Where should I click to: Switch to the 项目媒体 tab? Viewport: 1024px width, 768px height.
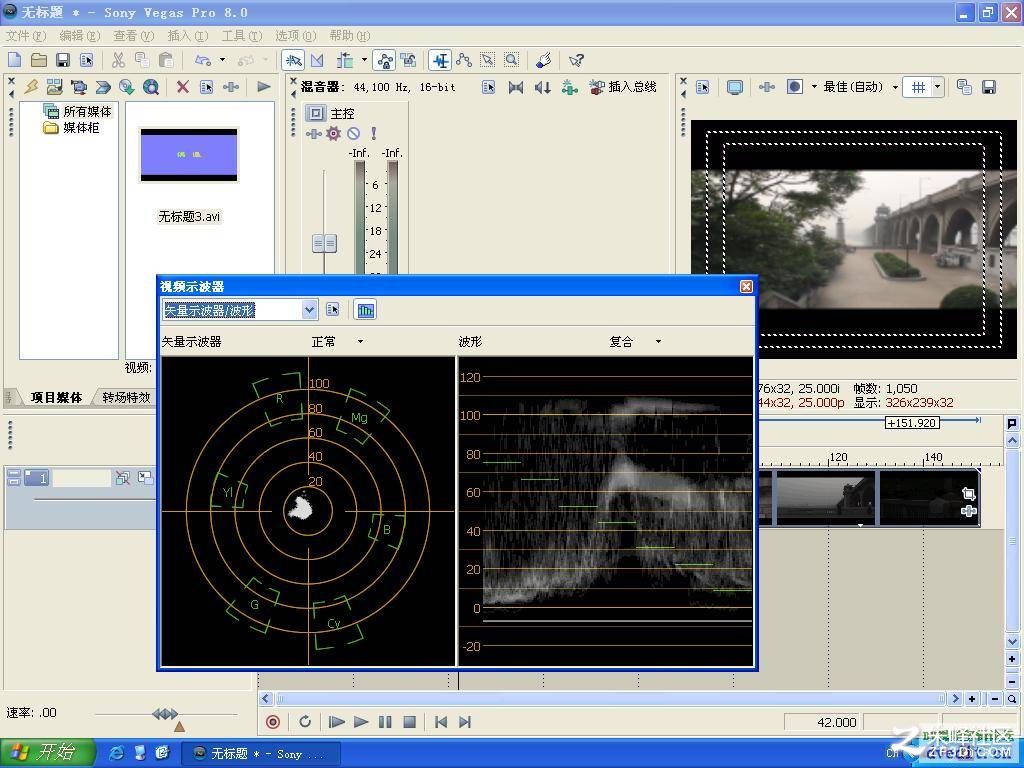[56, 397]
